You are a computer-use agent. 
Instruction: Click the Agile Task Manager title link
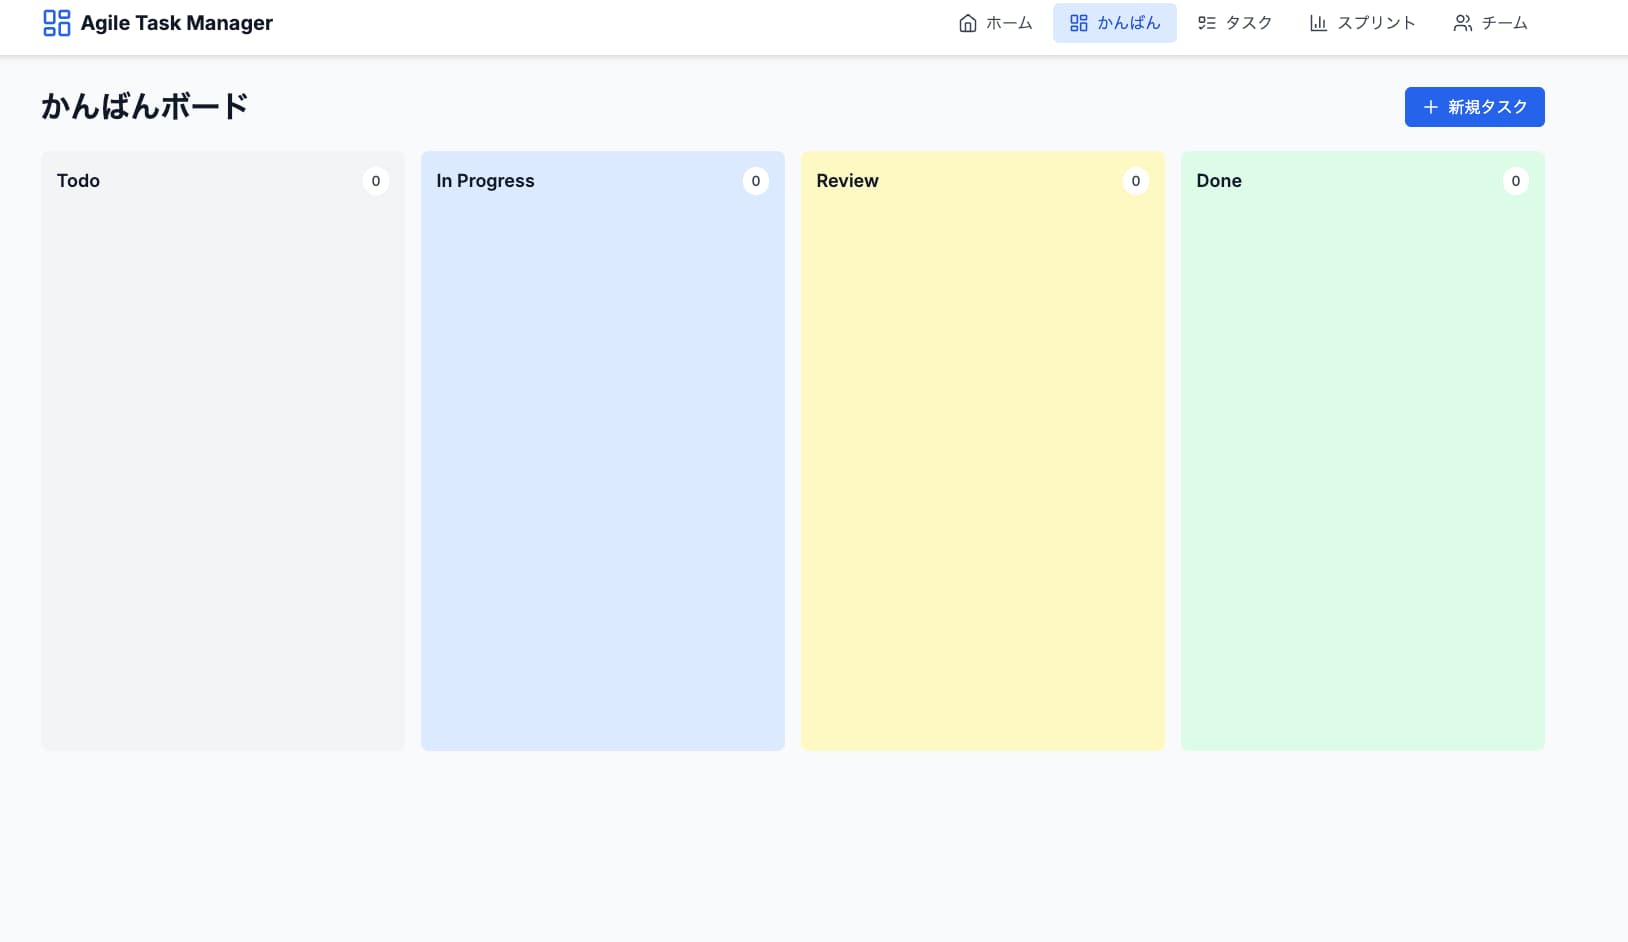(x=176, y=22)
